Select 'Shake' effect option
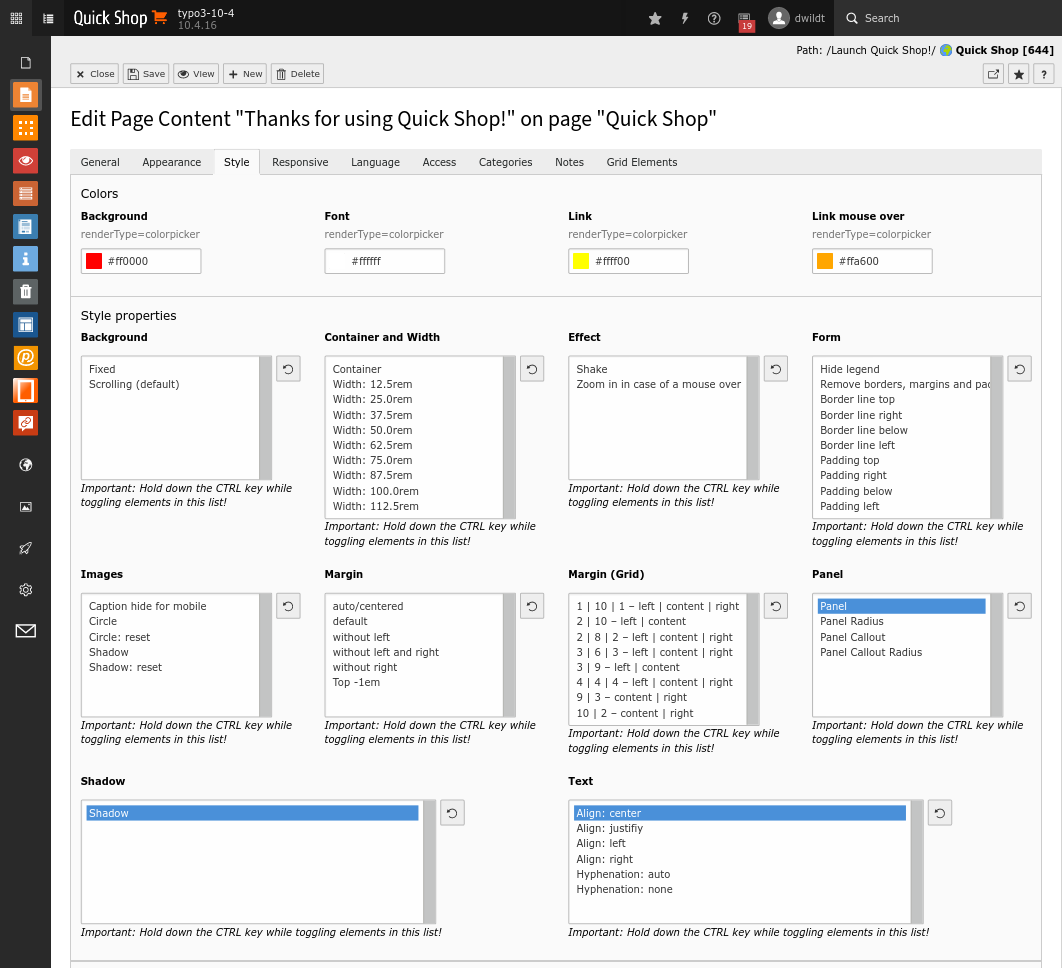The height and width of the screenshot is (968, 1062). point(659,369)
